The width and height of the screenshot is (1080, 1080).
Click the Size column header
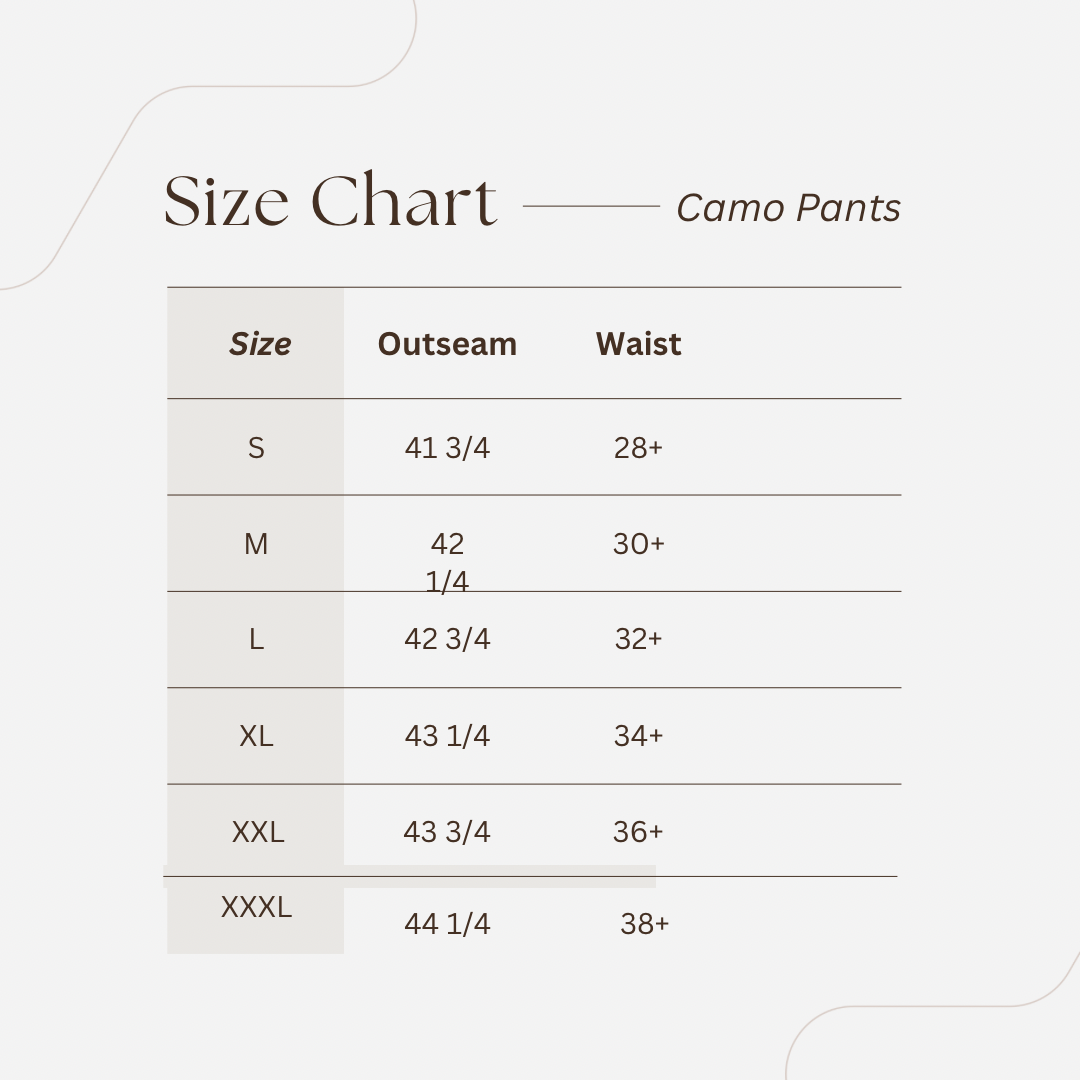point(260,344)
